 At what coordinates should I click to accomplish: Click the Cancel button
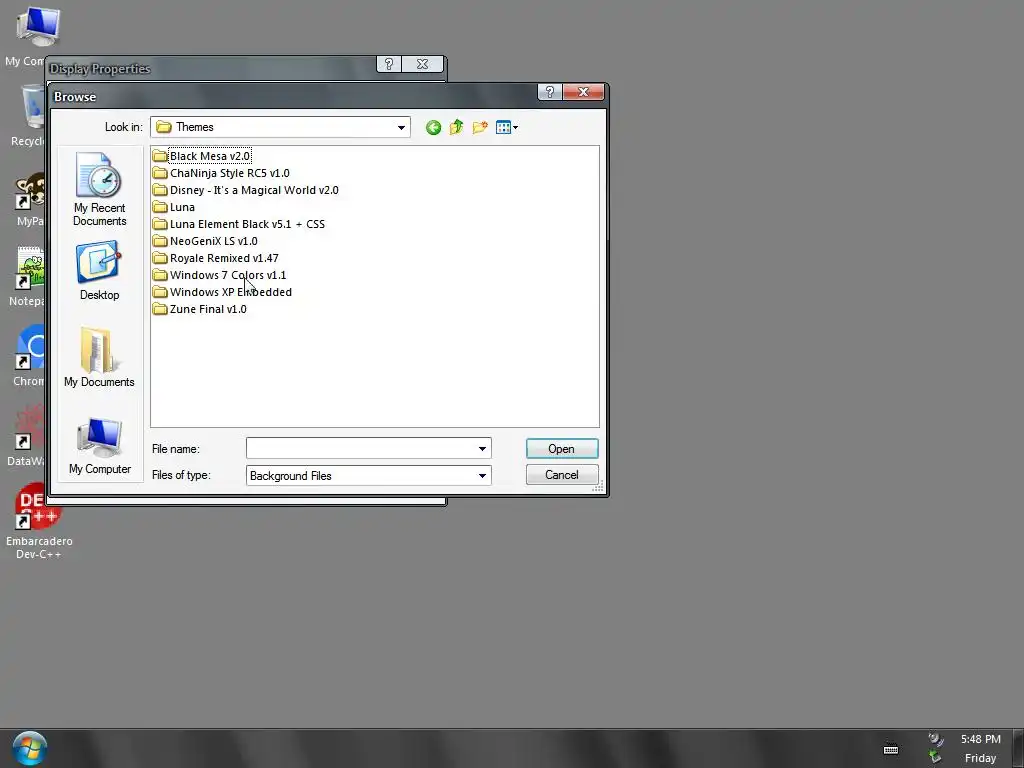click(562, 475)
